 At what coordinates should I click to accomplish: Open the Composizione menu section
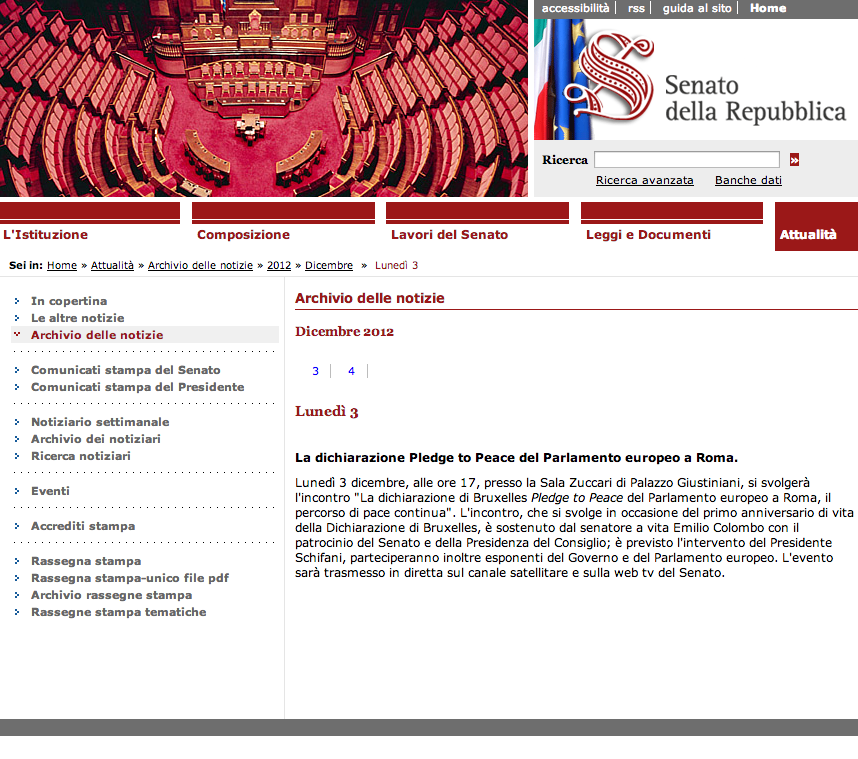[x=243, y=235]
